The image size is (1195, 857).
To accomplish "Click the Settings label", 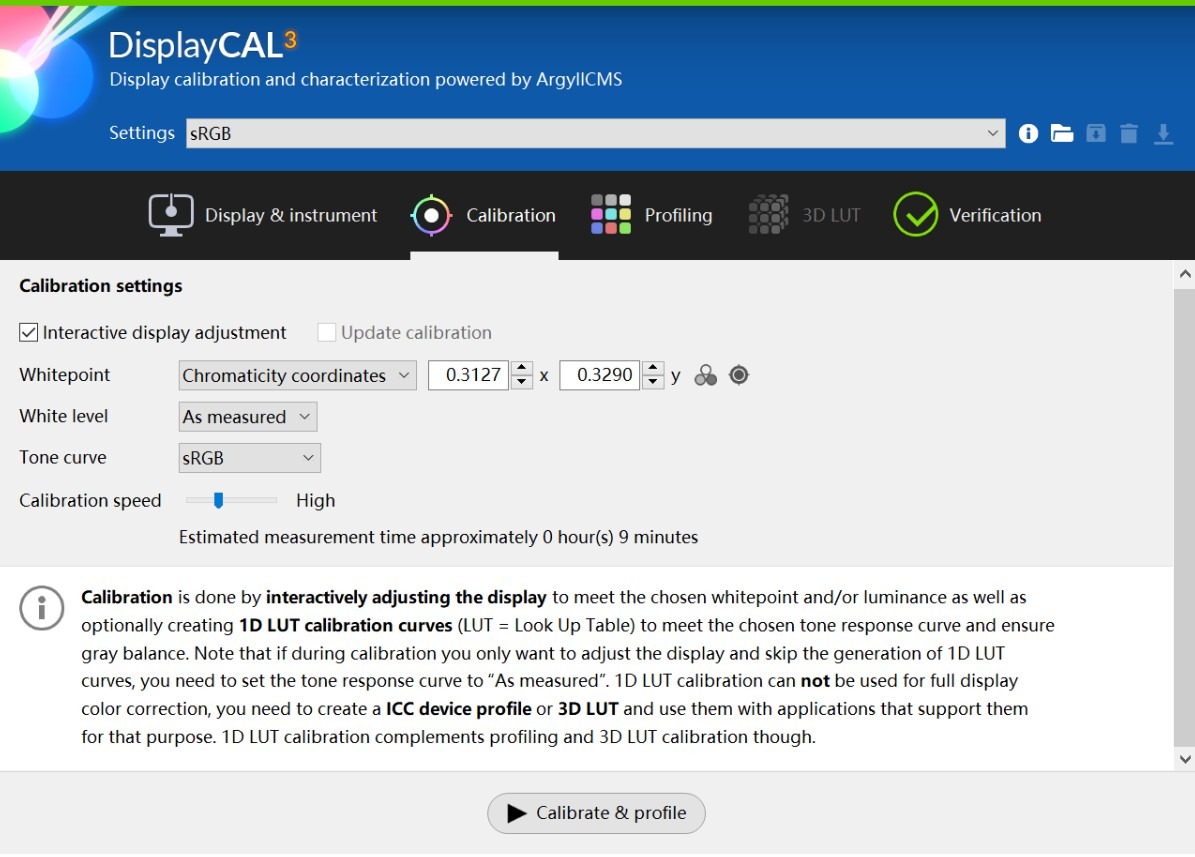I will coord(142,133).
